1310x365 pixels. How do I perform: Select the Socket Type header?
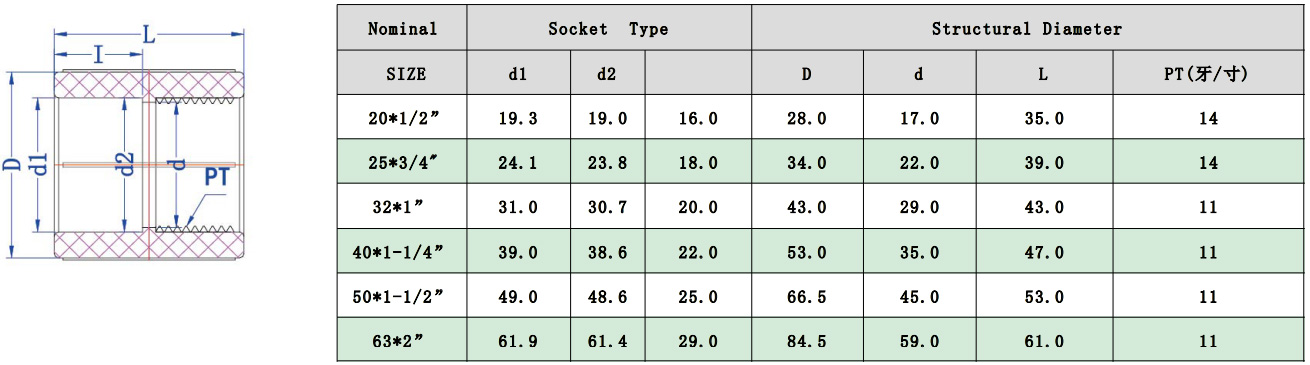[609, 28]
